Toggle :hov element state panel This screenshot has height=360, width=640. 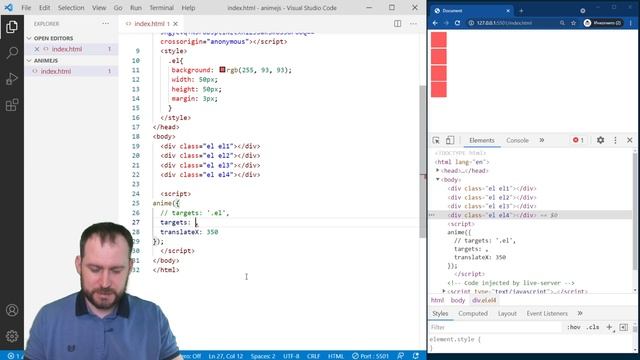coord(573,327)
